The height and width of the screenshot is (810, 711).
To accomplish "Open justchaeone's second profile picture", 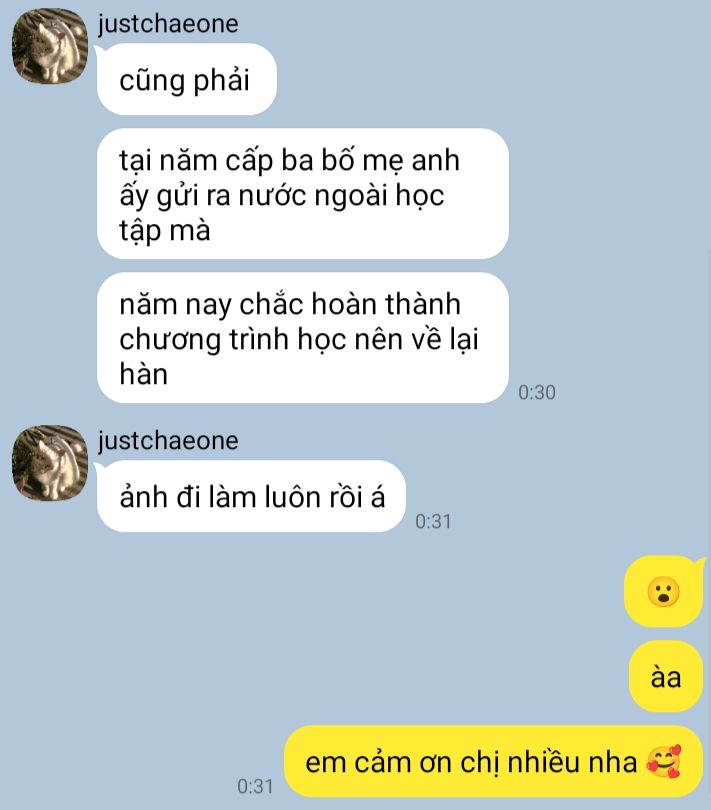I will pyautogui.click(x=50, y=463).
